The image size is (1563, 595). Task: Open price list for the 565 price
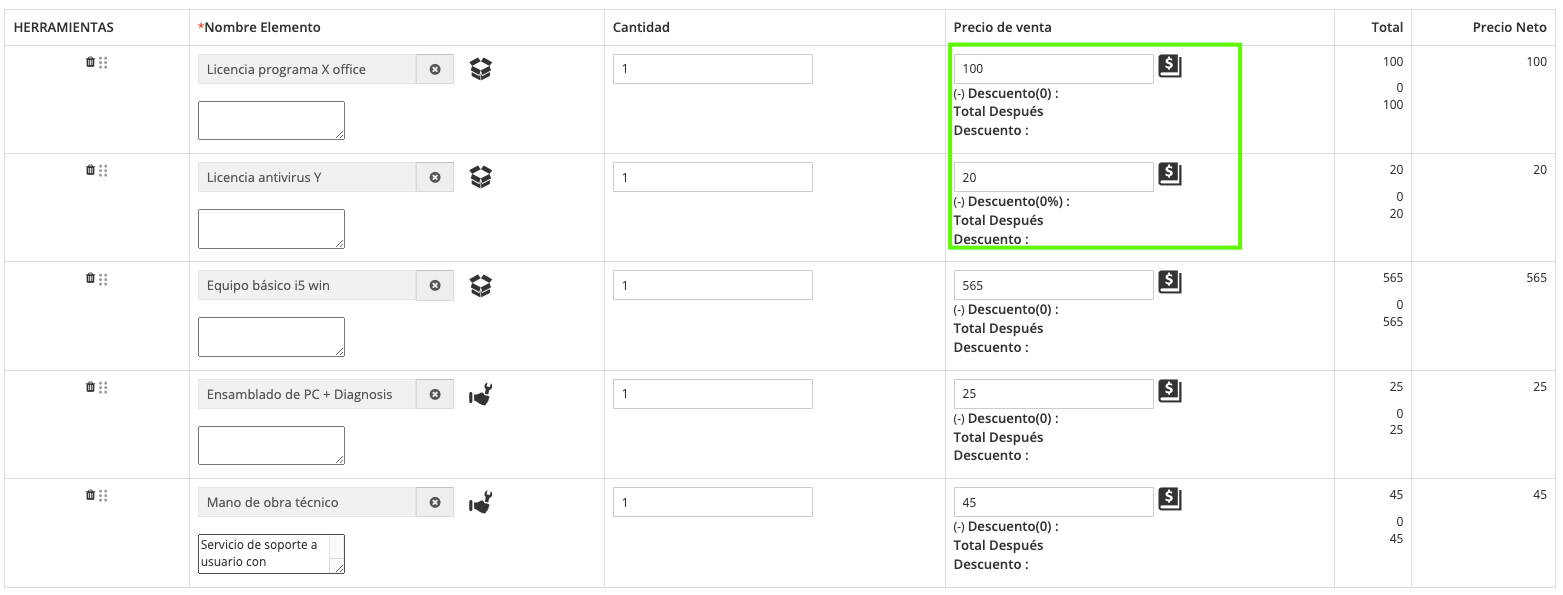[1170, 282]
